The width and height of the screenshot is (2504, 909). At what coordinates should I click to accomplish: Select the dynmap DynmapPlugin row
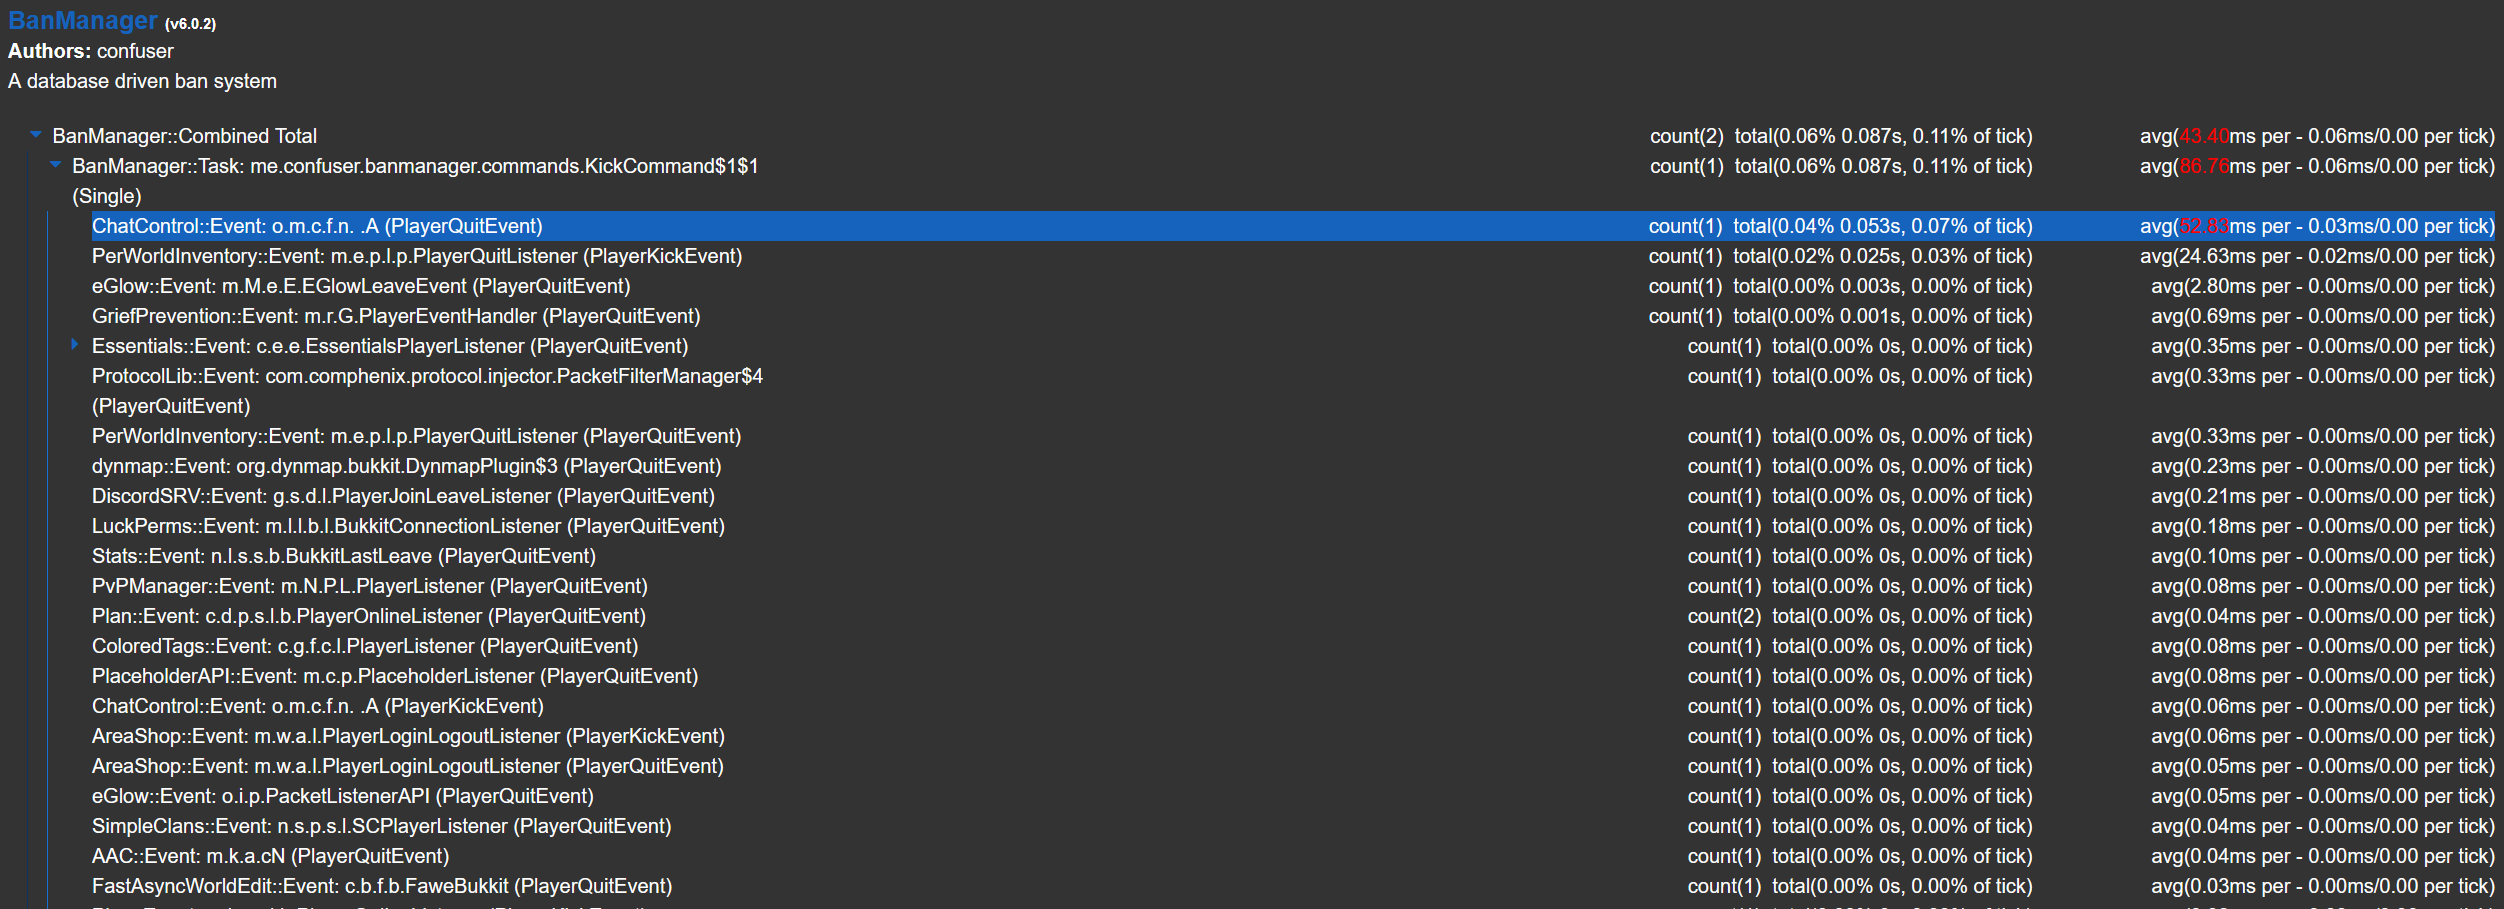click(407, 466)
